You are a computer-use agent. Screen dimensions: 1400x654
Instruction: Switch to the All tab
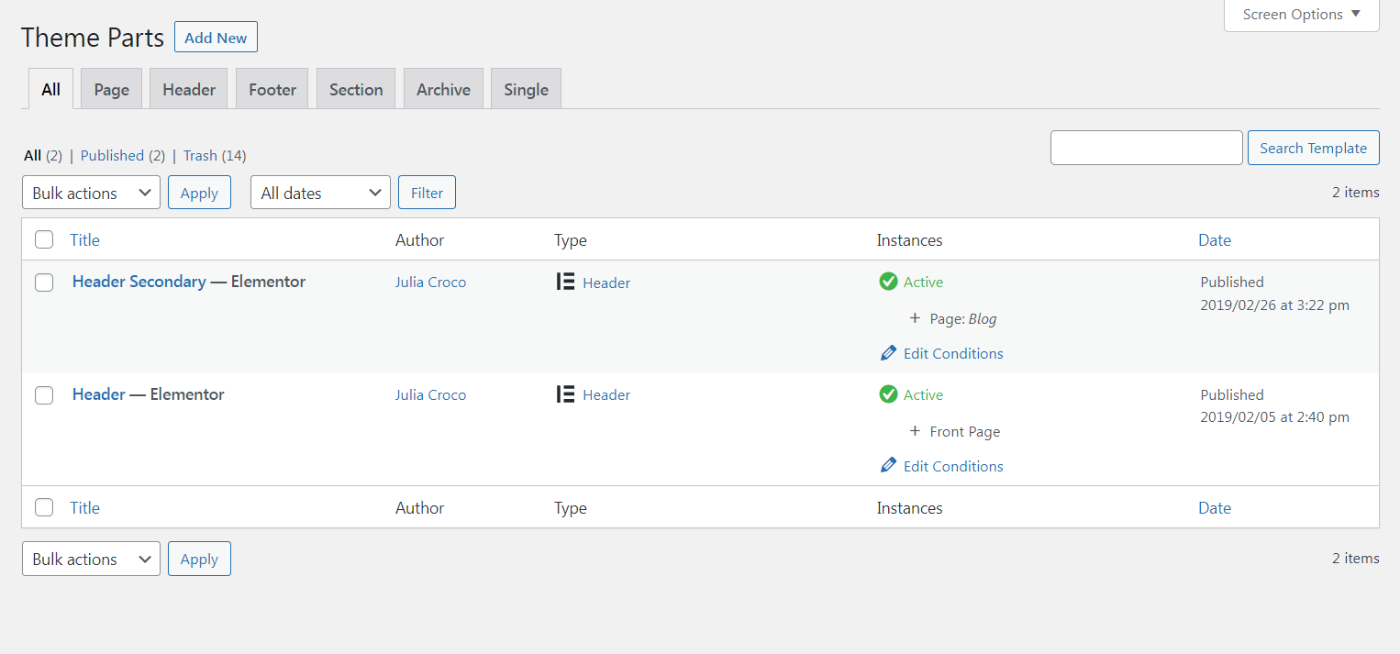tap(51, 89)
